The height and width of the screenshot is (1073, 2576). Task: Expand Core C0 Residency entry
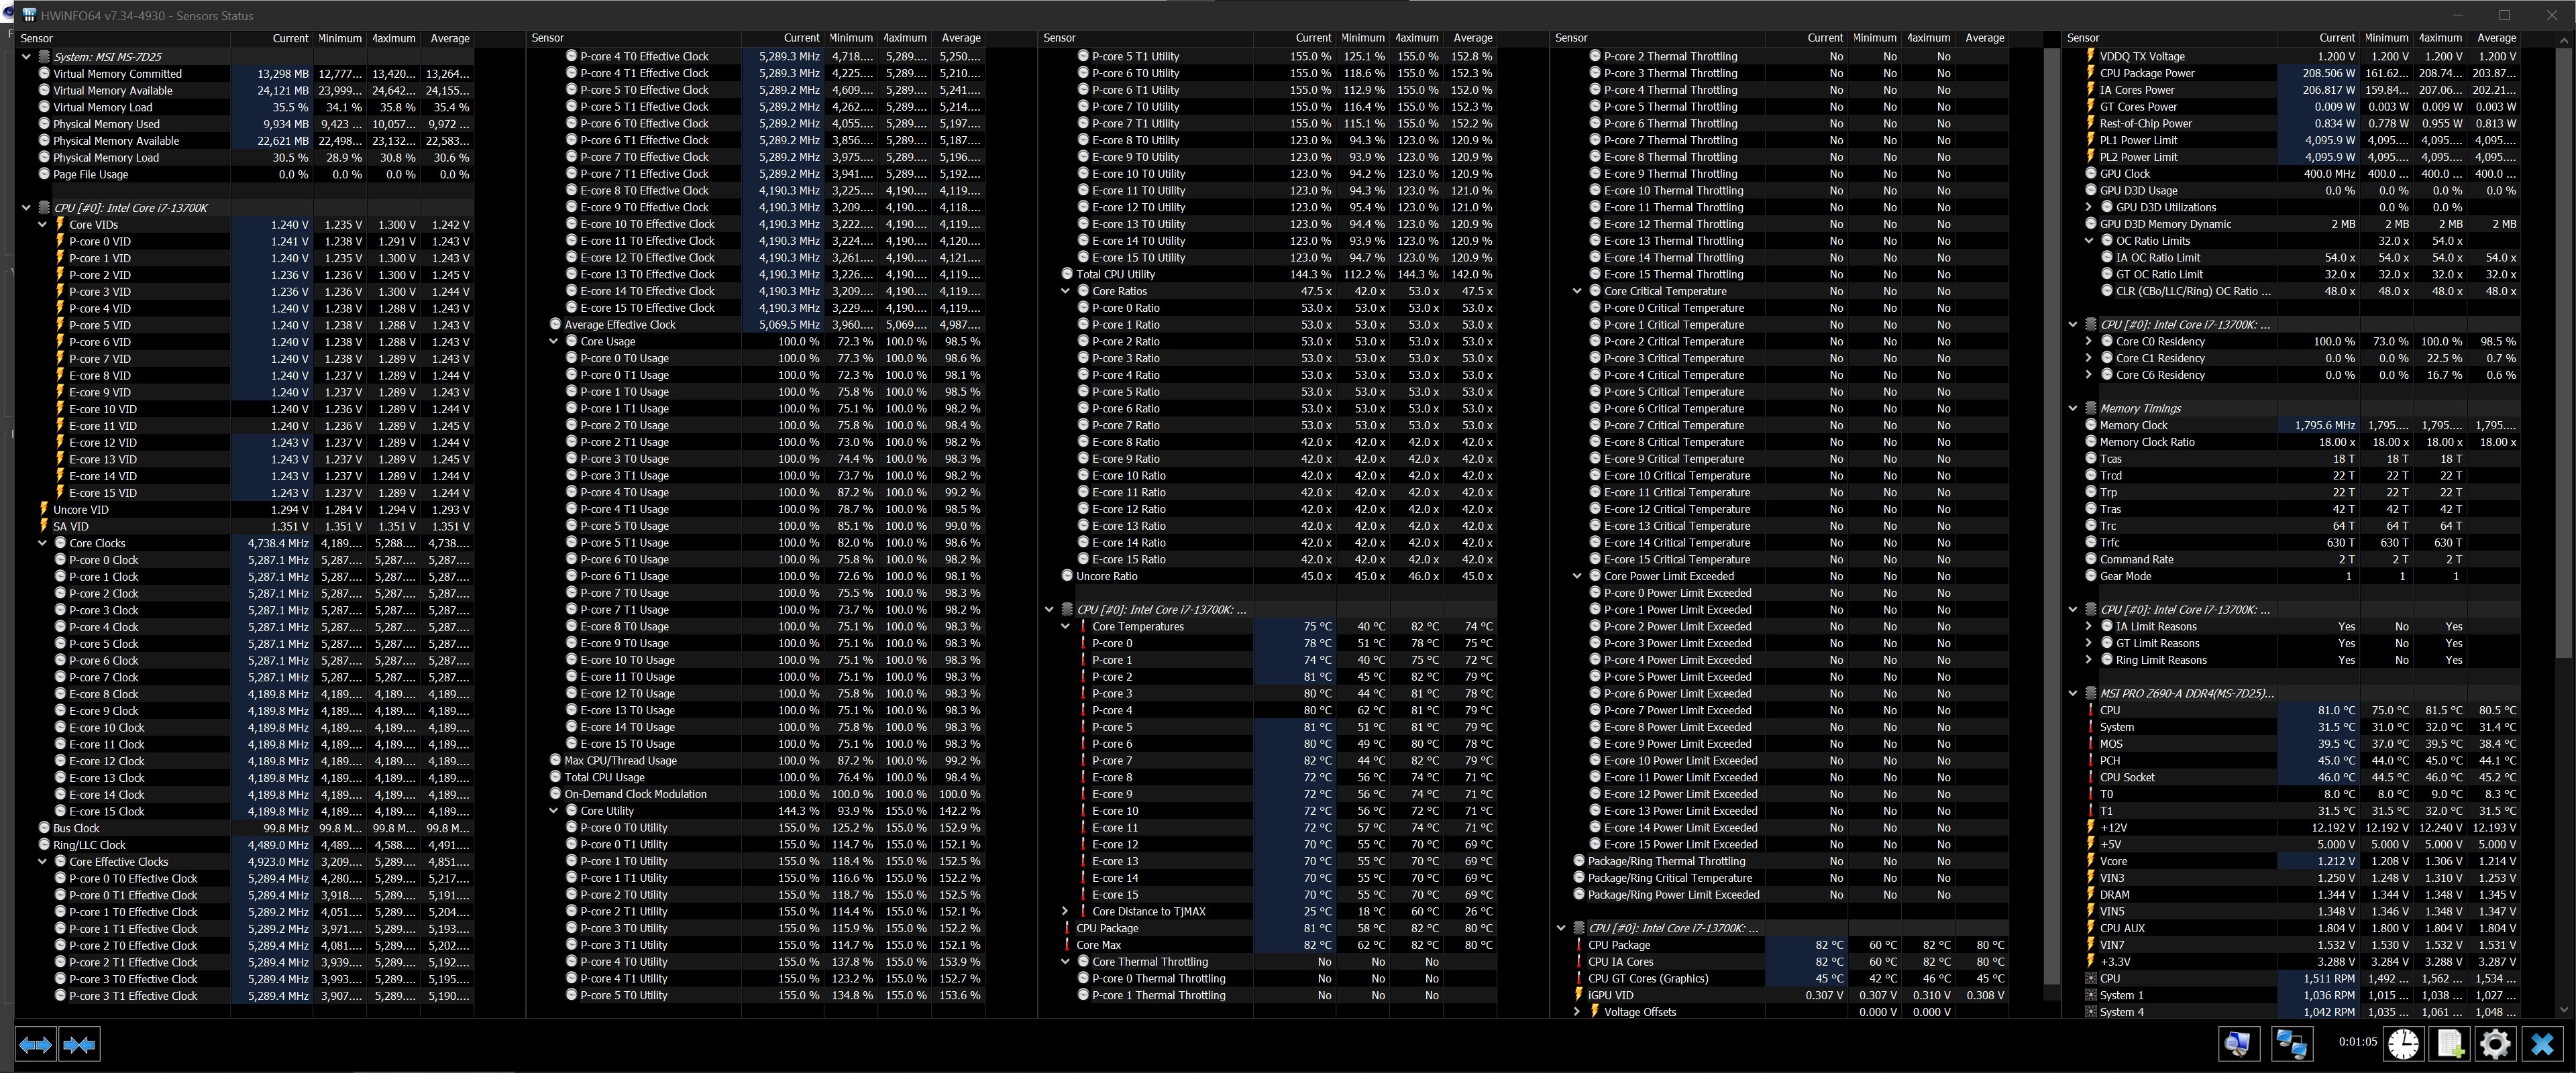coord(2089,341)
